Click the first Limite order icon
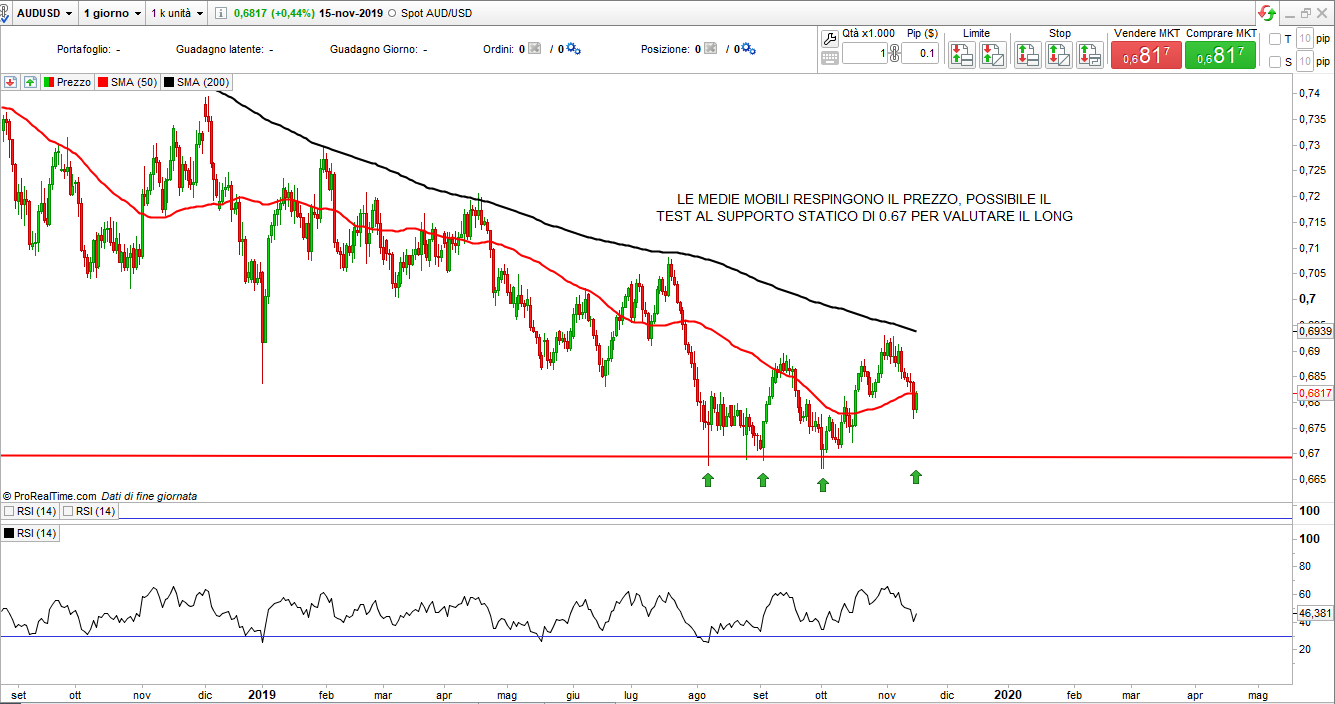Screen dimensions: 1335x704 pyautogui.click(x=961, y=55)
